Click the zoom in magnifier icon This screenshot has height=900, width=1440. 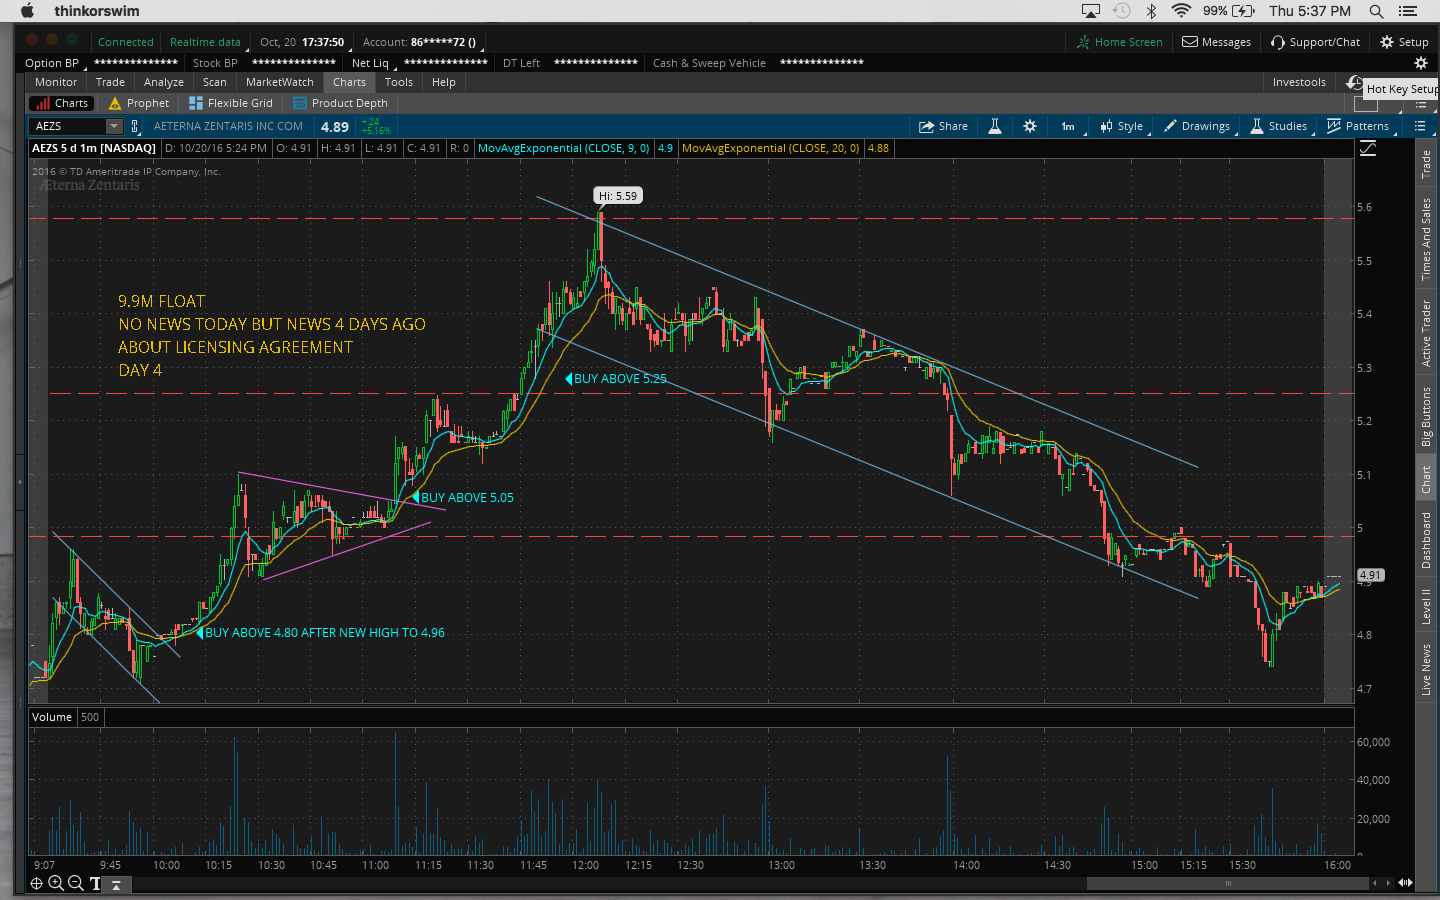pyautogui.click(x=56, y=883)
